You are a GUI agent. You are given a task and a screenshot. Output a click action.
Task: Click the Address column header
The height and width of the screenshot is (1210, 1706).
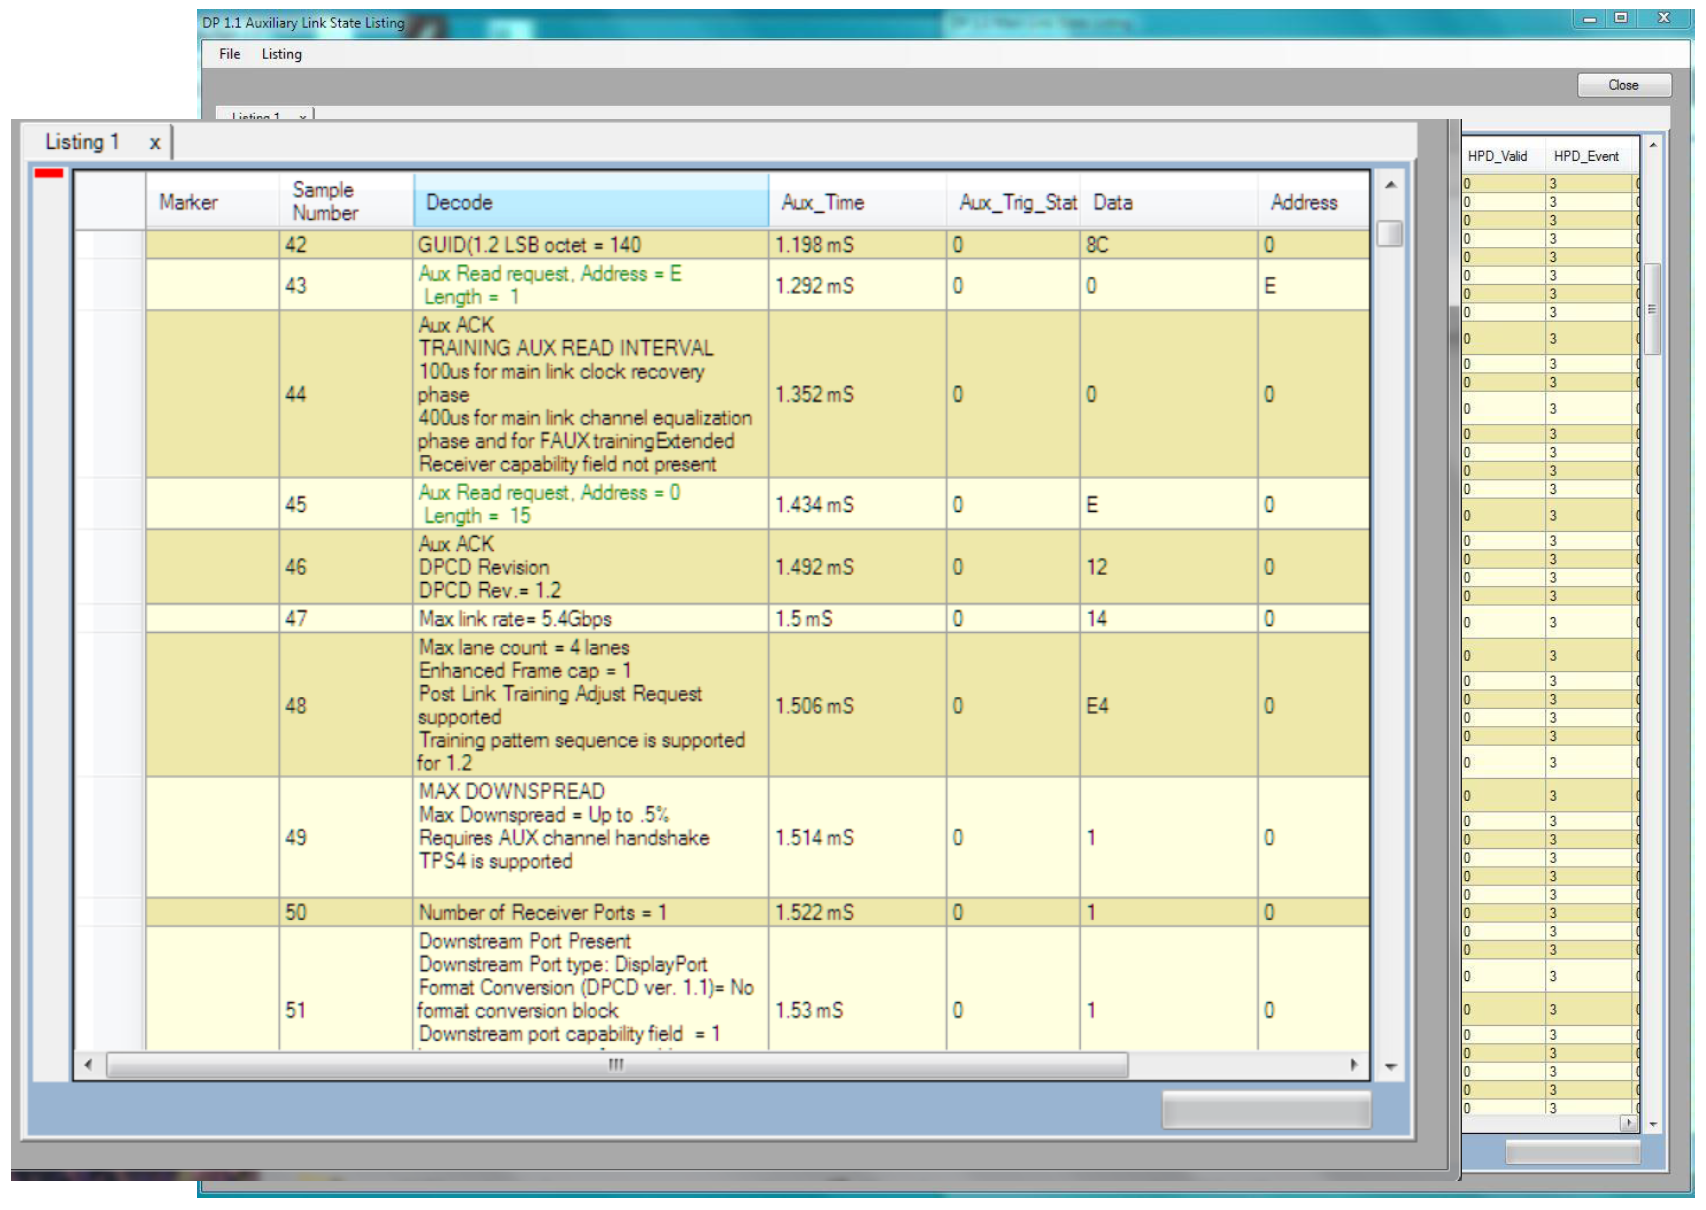tap(1314, 202)
